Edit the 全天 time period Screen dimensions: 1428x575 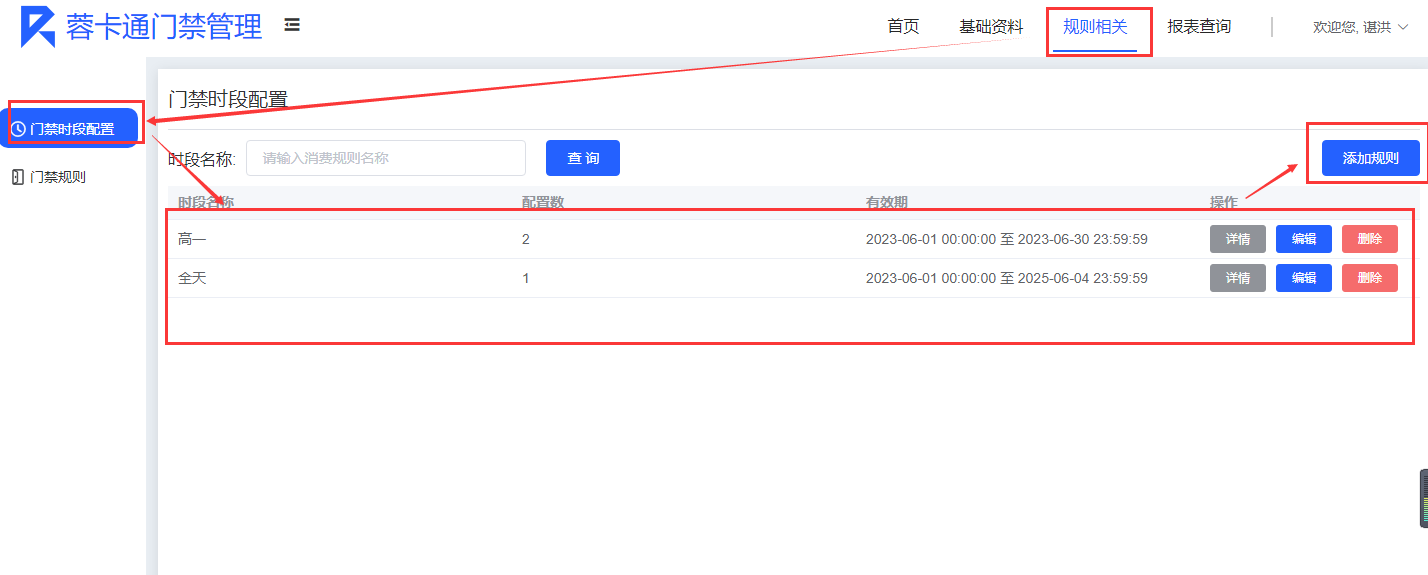click(x=1303, y=278)
